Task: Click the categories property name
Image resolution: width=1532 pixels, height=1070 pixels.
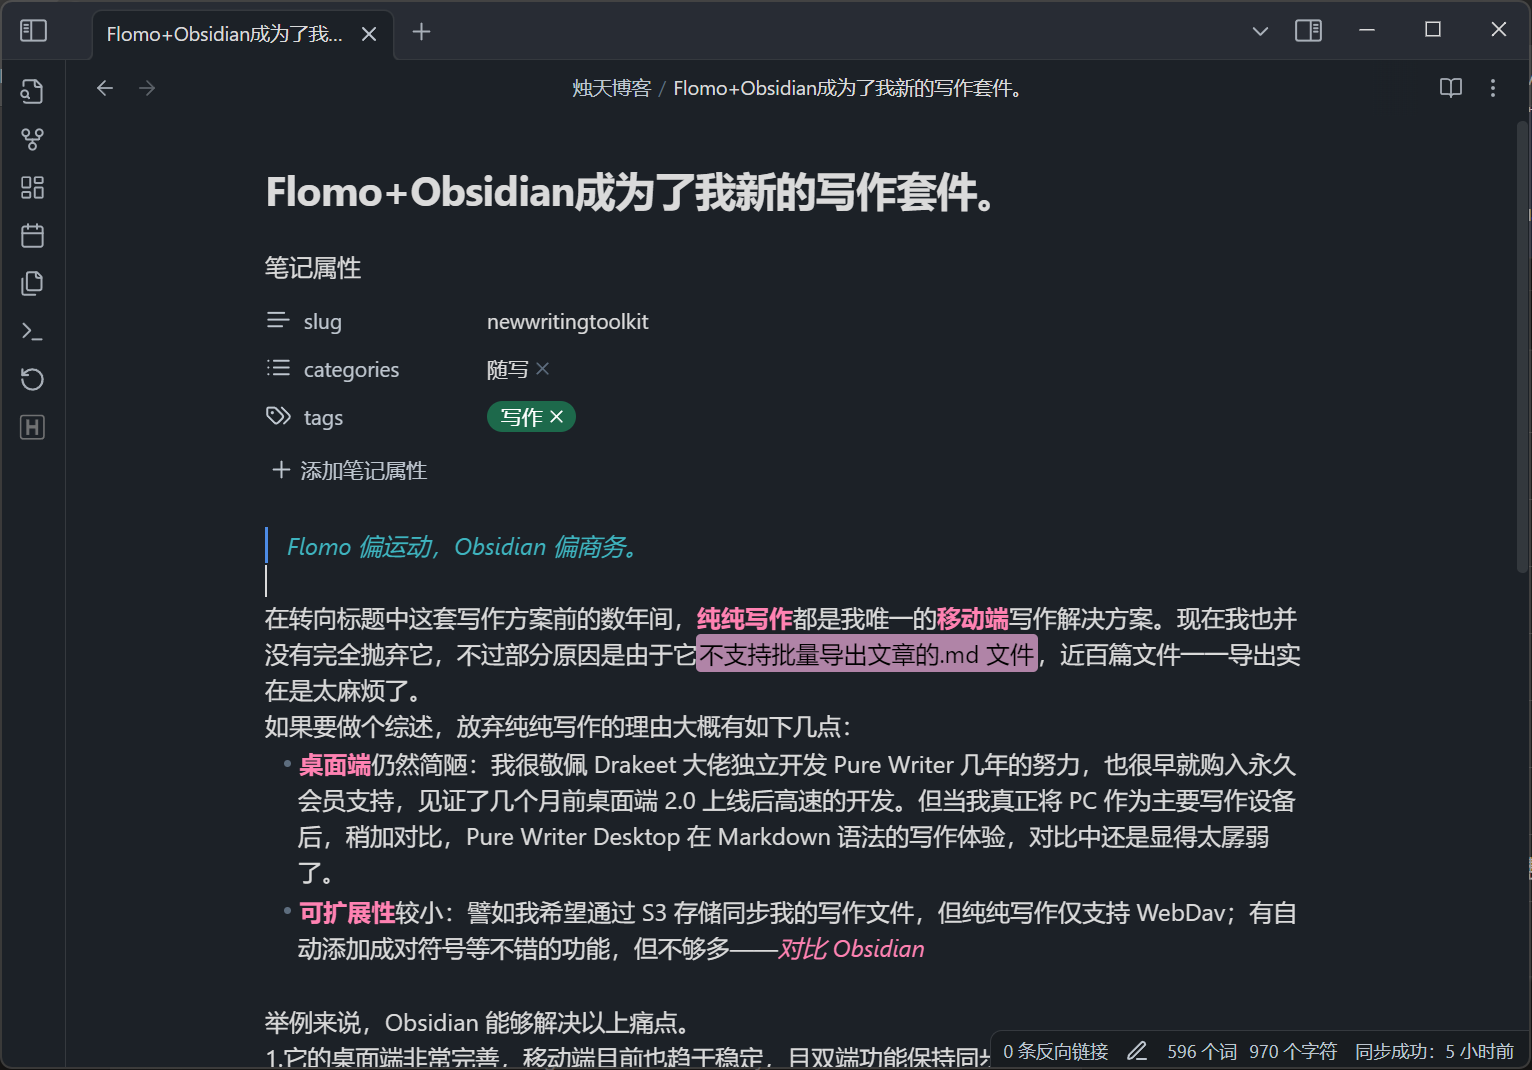Action: coord(351,370)
